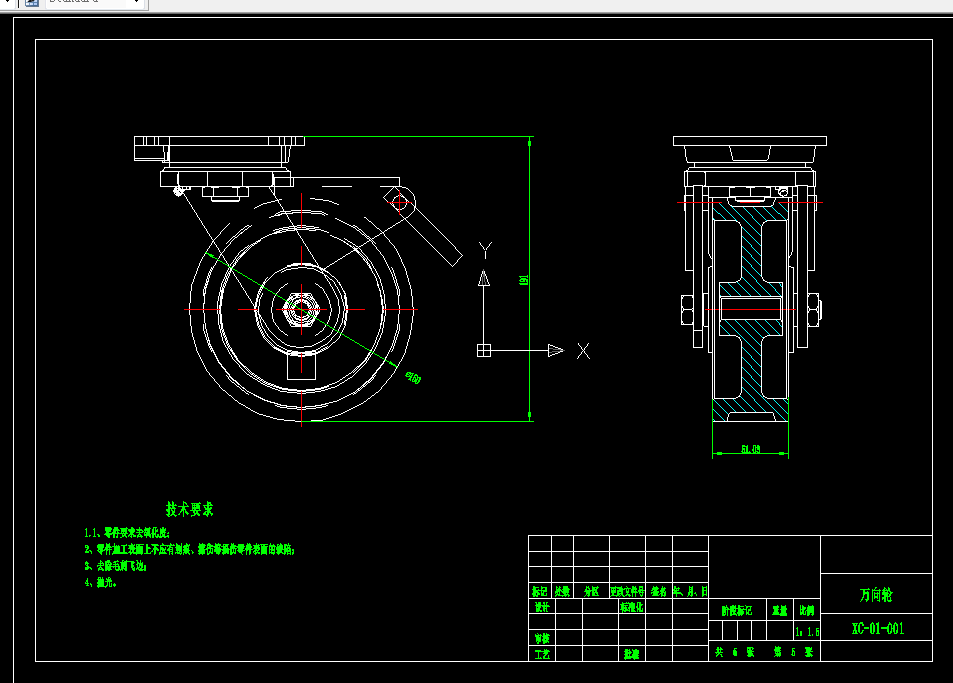The height and width of the screenshot is (683, 953).
Task: Select the 设计 row label
Action: tap(542, 606)
